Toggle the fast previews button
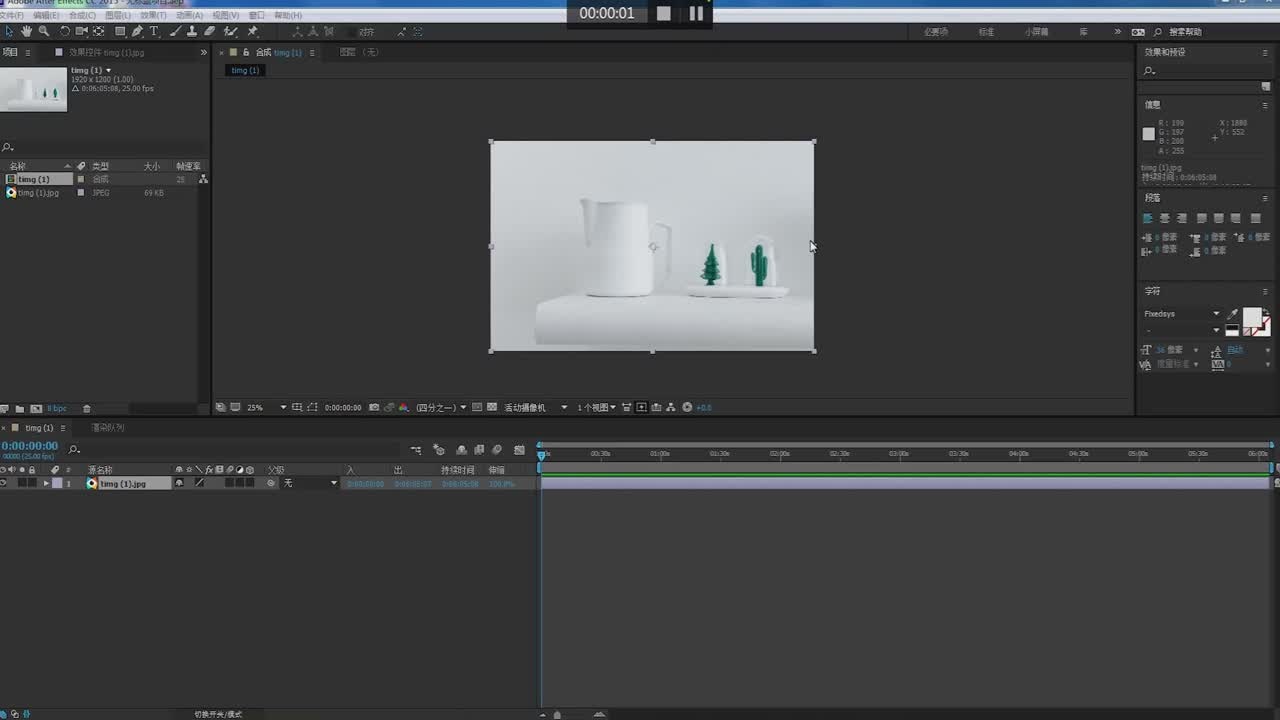The height and width of the screenshot is (720, 1280). pos(641,407)
